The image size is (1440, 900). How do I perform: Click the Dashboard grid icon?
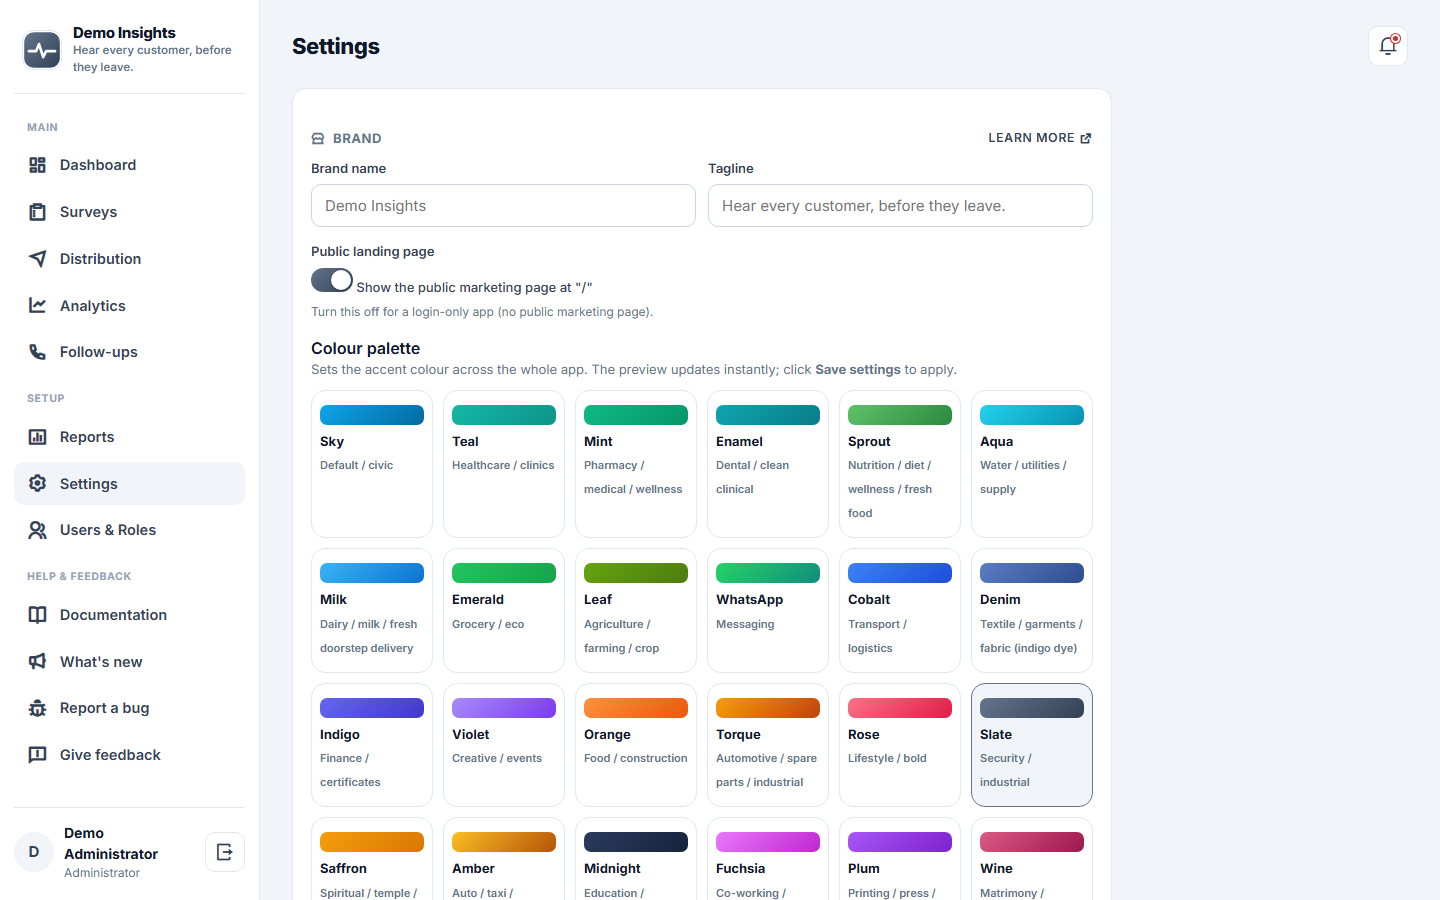37,165
